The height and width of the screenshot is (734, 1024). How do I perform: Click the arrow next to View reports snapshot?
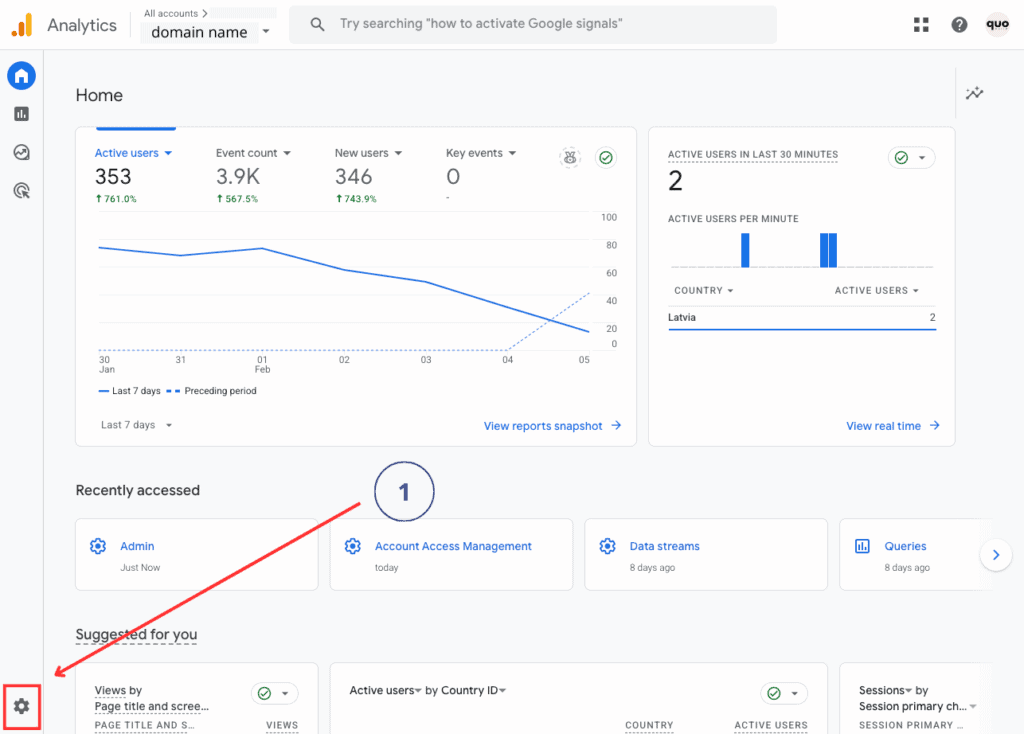pyautogui.click(x=616, y=426)
